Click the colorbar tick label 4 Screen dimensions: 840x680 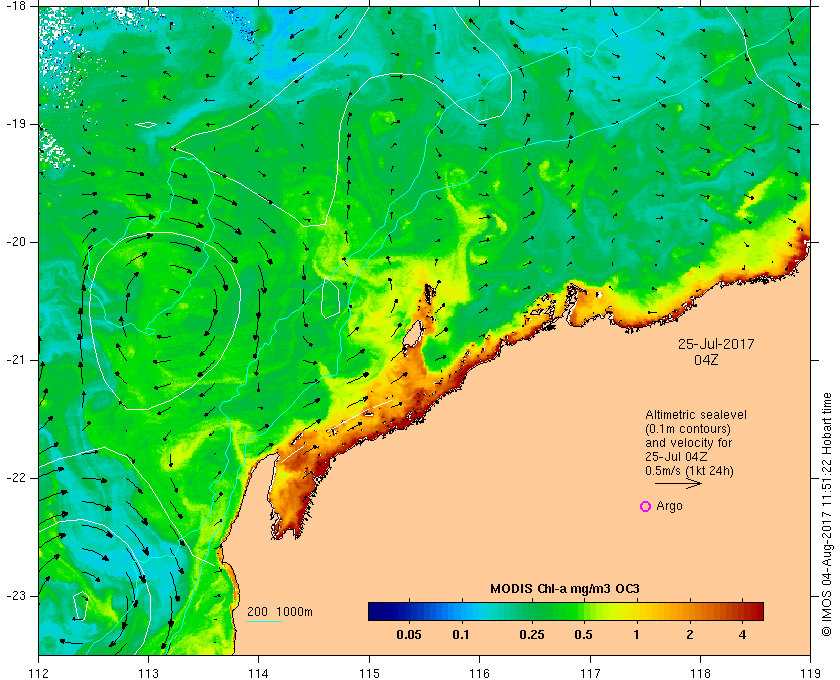742,635
